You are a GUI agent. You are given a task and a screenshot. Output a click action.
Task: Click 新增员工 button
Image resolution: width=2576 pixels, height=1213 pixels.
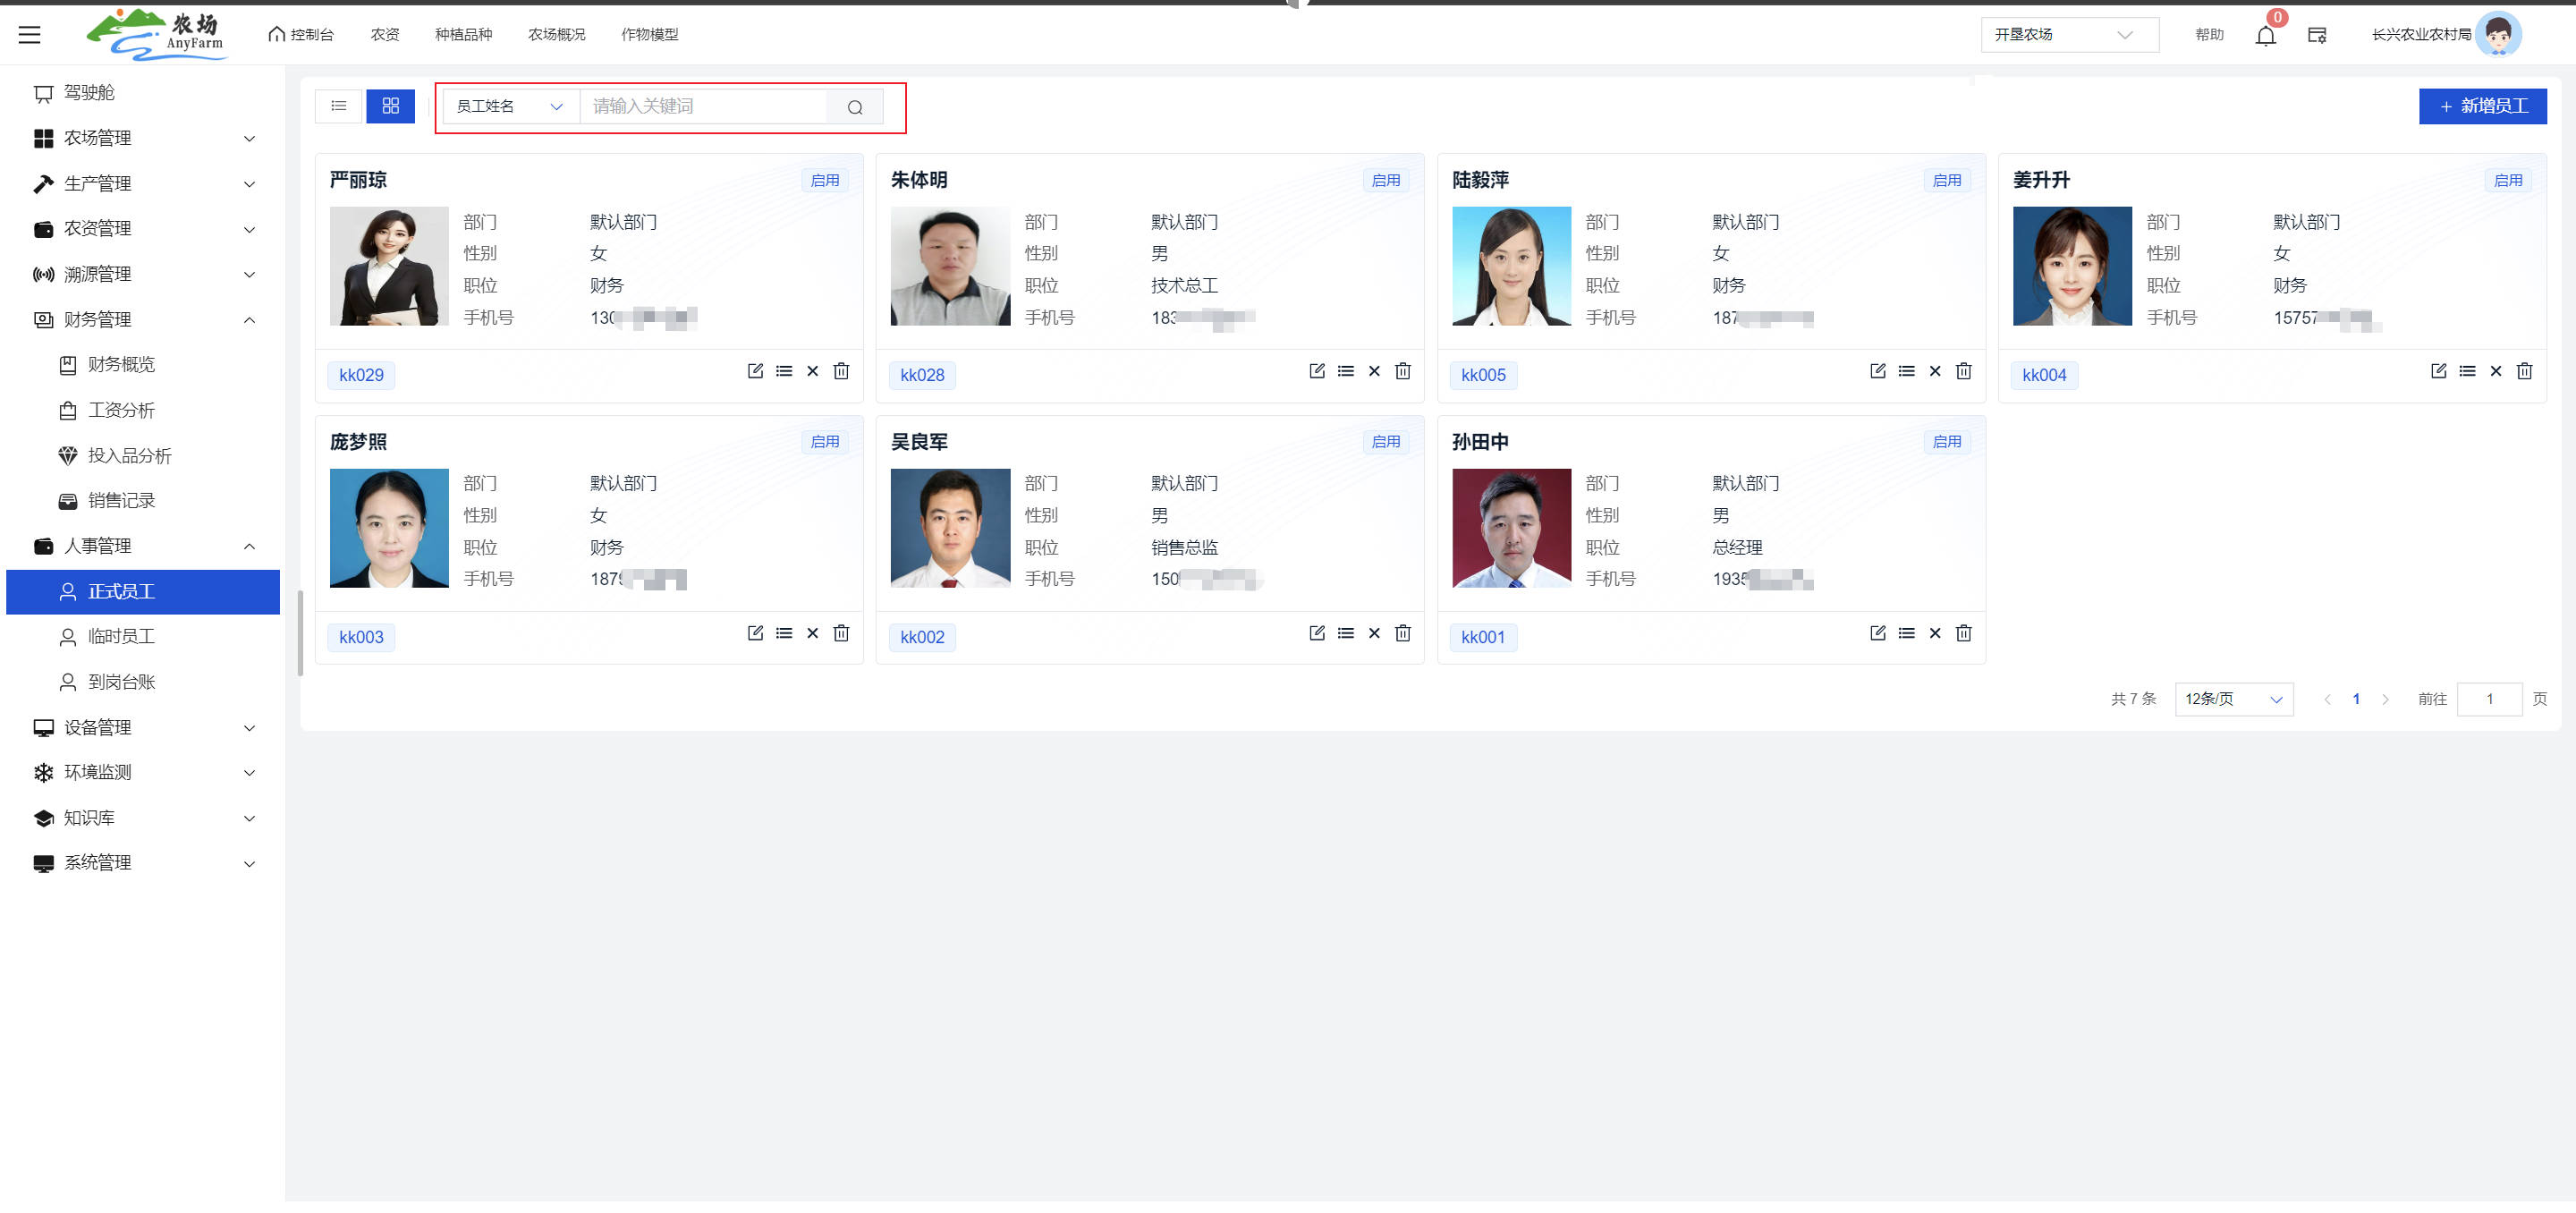tap(2482, 106)
